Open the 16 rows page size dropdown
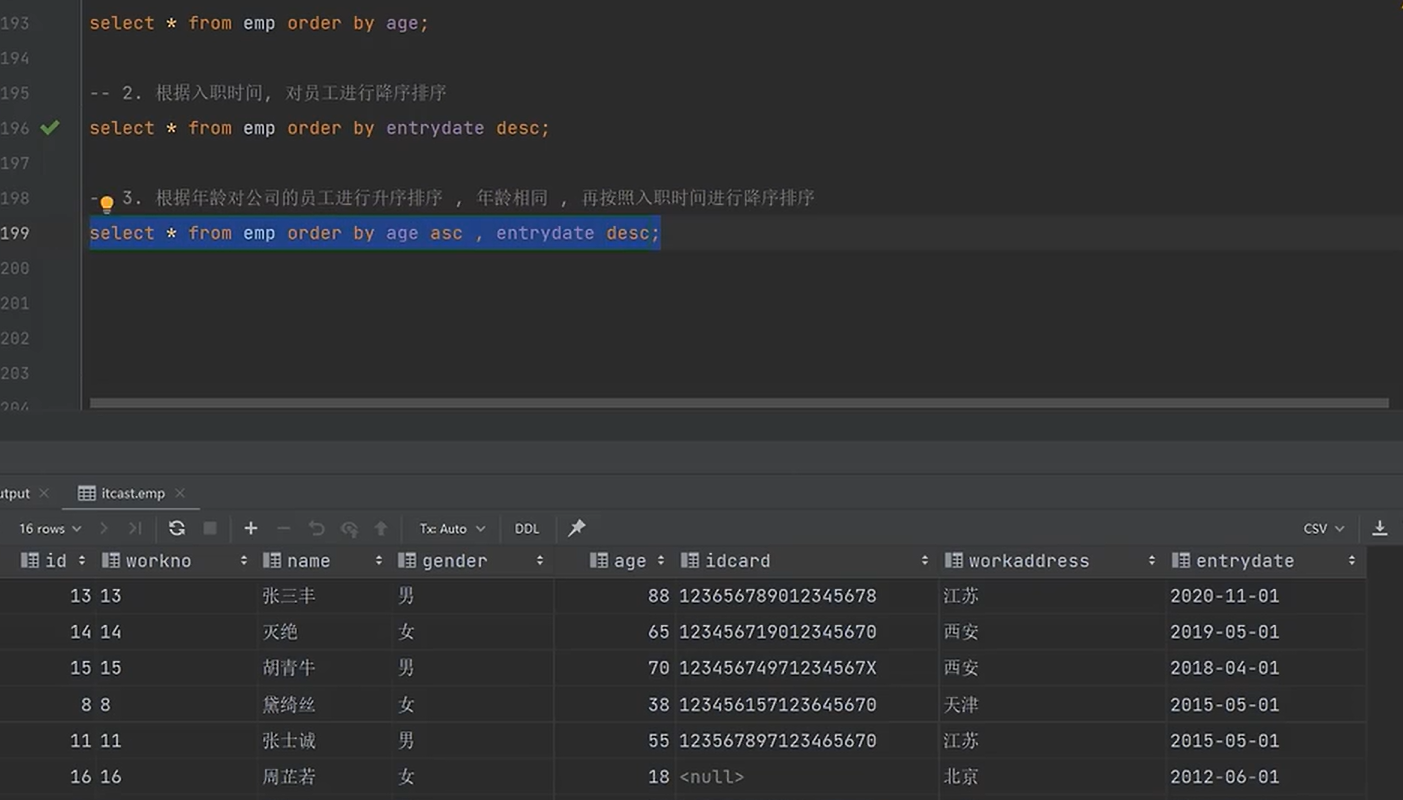The width and height of the screenshot is (1403, 800). click(x=50, y=528)
